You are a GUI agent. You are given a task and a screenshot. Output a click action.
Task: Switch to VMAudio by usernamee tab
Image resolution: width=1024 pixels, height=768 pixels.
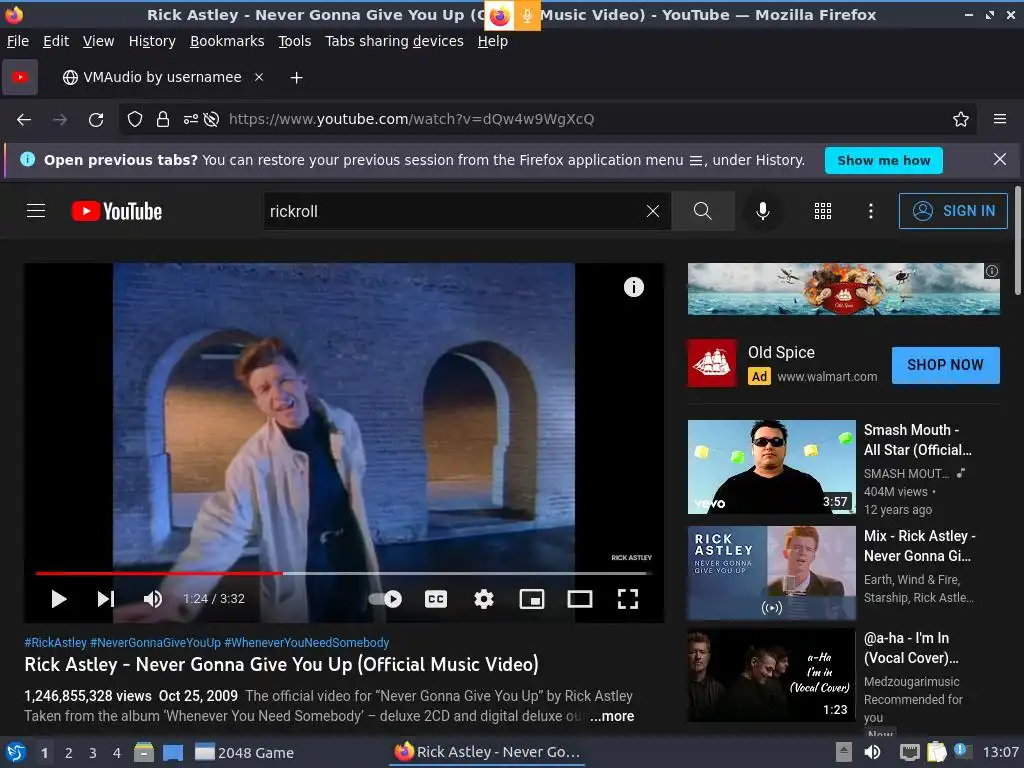point(162,77)
